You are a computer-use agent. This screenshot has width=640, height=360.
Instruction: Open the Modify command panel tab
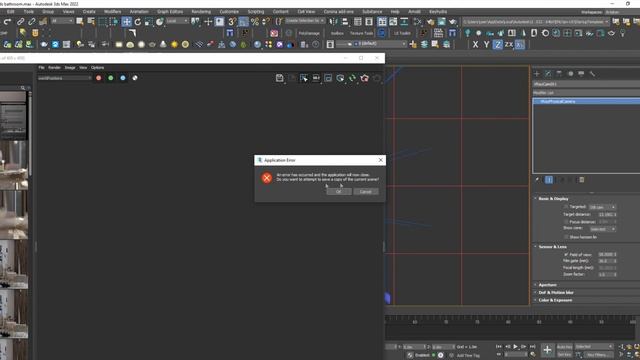[548, 73]
